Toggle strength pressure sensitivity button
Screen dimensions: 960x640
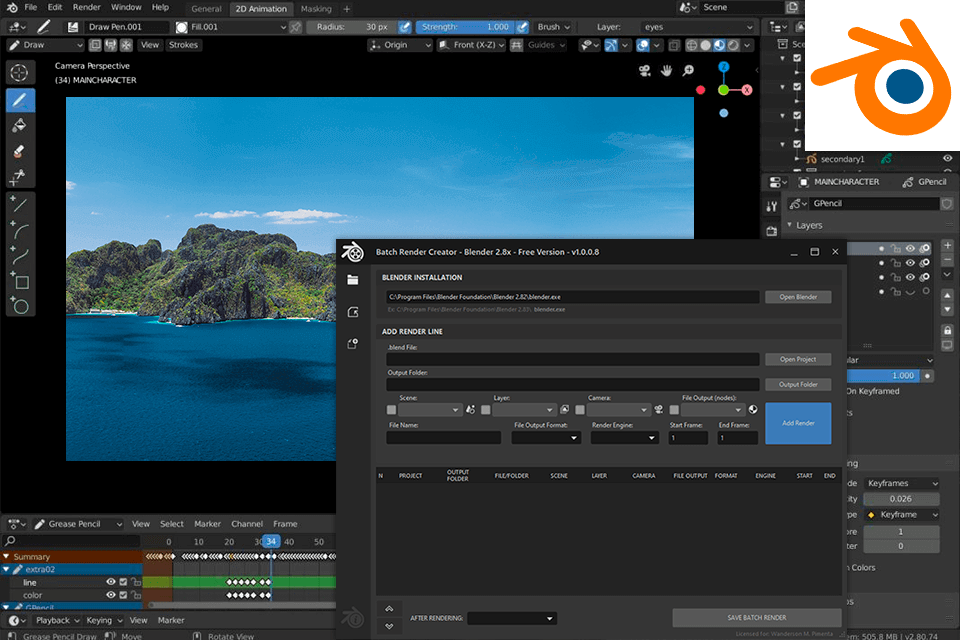click(522, 27)
